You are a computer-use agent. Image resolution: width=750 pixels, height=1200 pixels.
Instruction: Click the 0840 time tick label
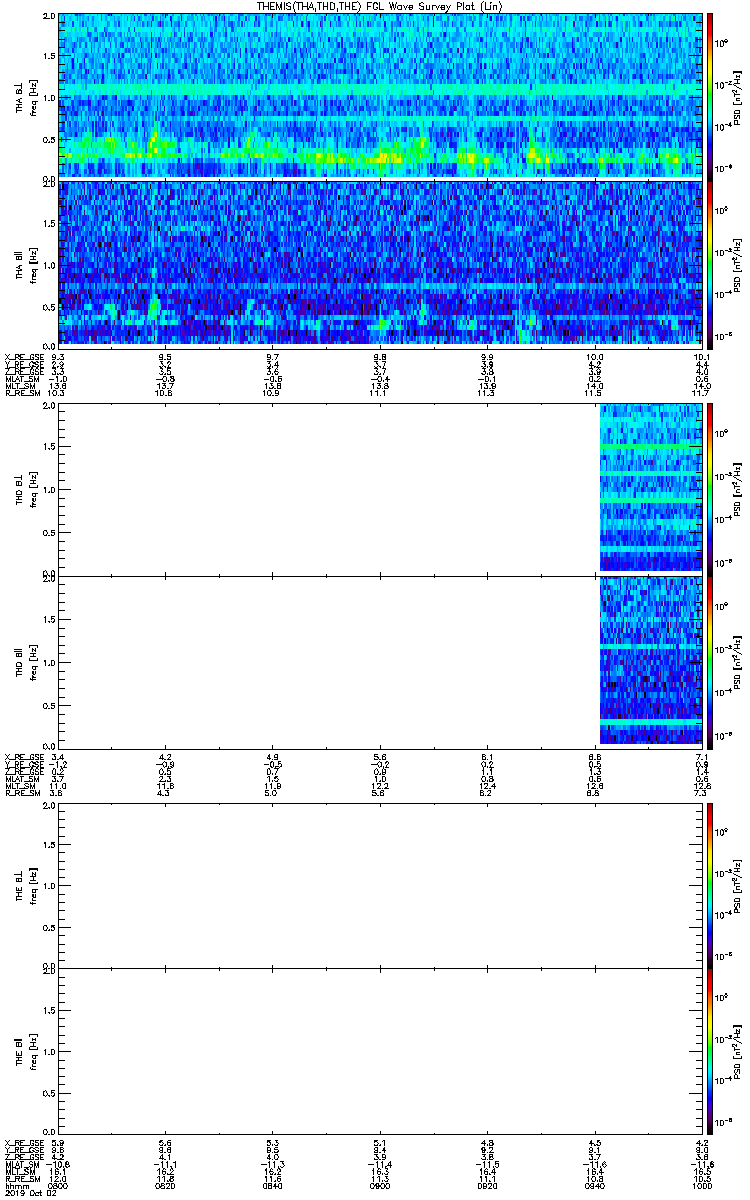click(272, 1185)
